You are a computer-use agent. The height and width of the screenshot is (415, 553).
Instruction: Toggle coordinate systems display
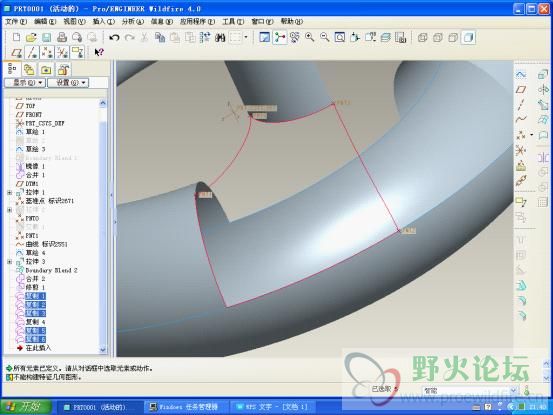pyautogui.click(x=62, y=53)
